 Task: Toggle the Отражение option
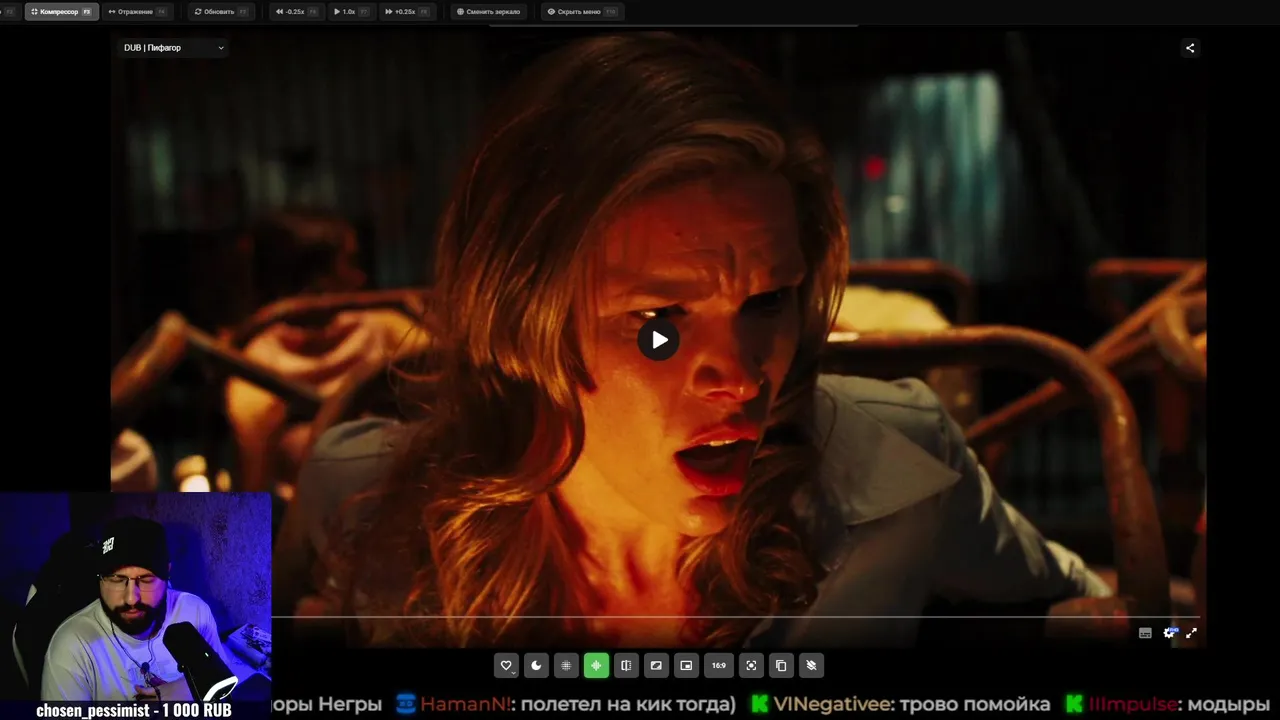pyautogui.click(x=138, y=12)
